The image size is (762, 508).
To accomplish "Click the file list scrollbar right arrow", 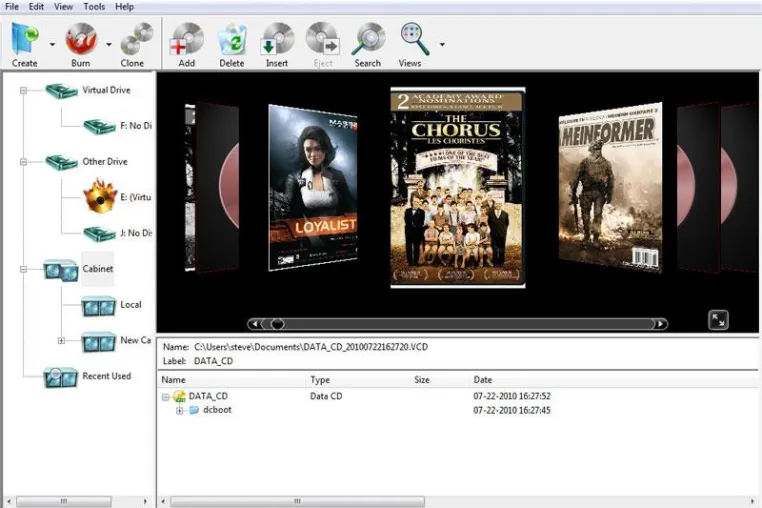I will click(x=753, y=501).
